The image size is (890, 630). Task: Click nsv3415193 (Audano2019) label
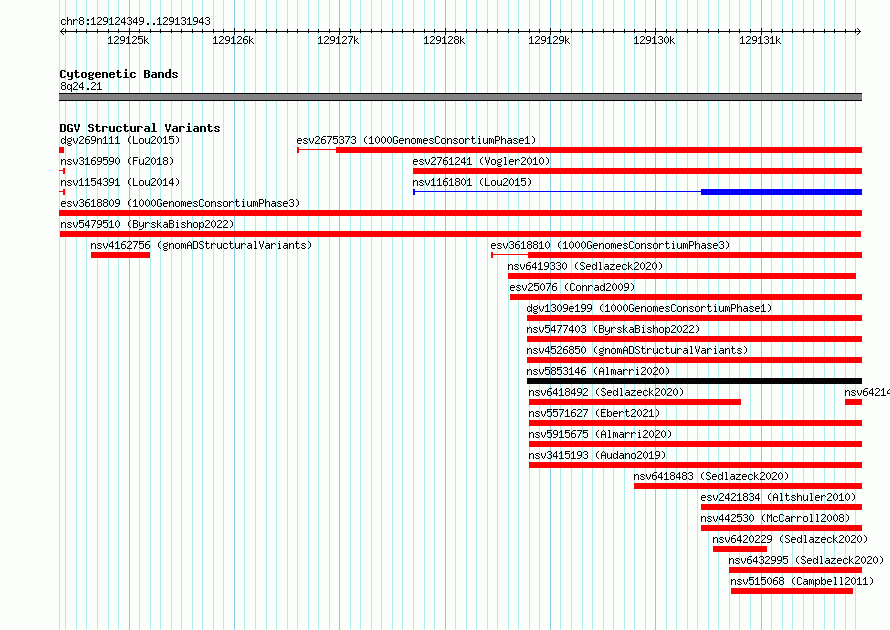pyautogui.click(x=597, y=455)
